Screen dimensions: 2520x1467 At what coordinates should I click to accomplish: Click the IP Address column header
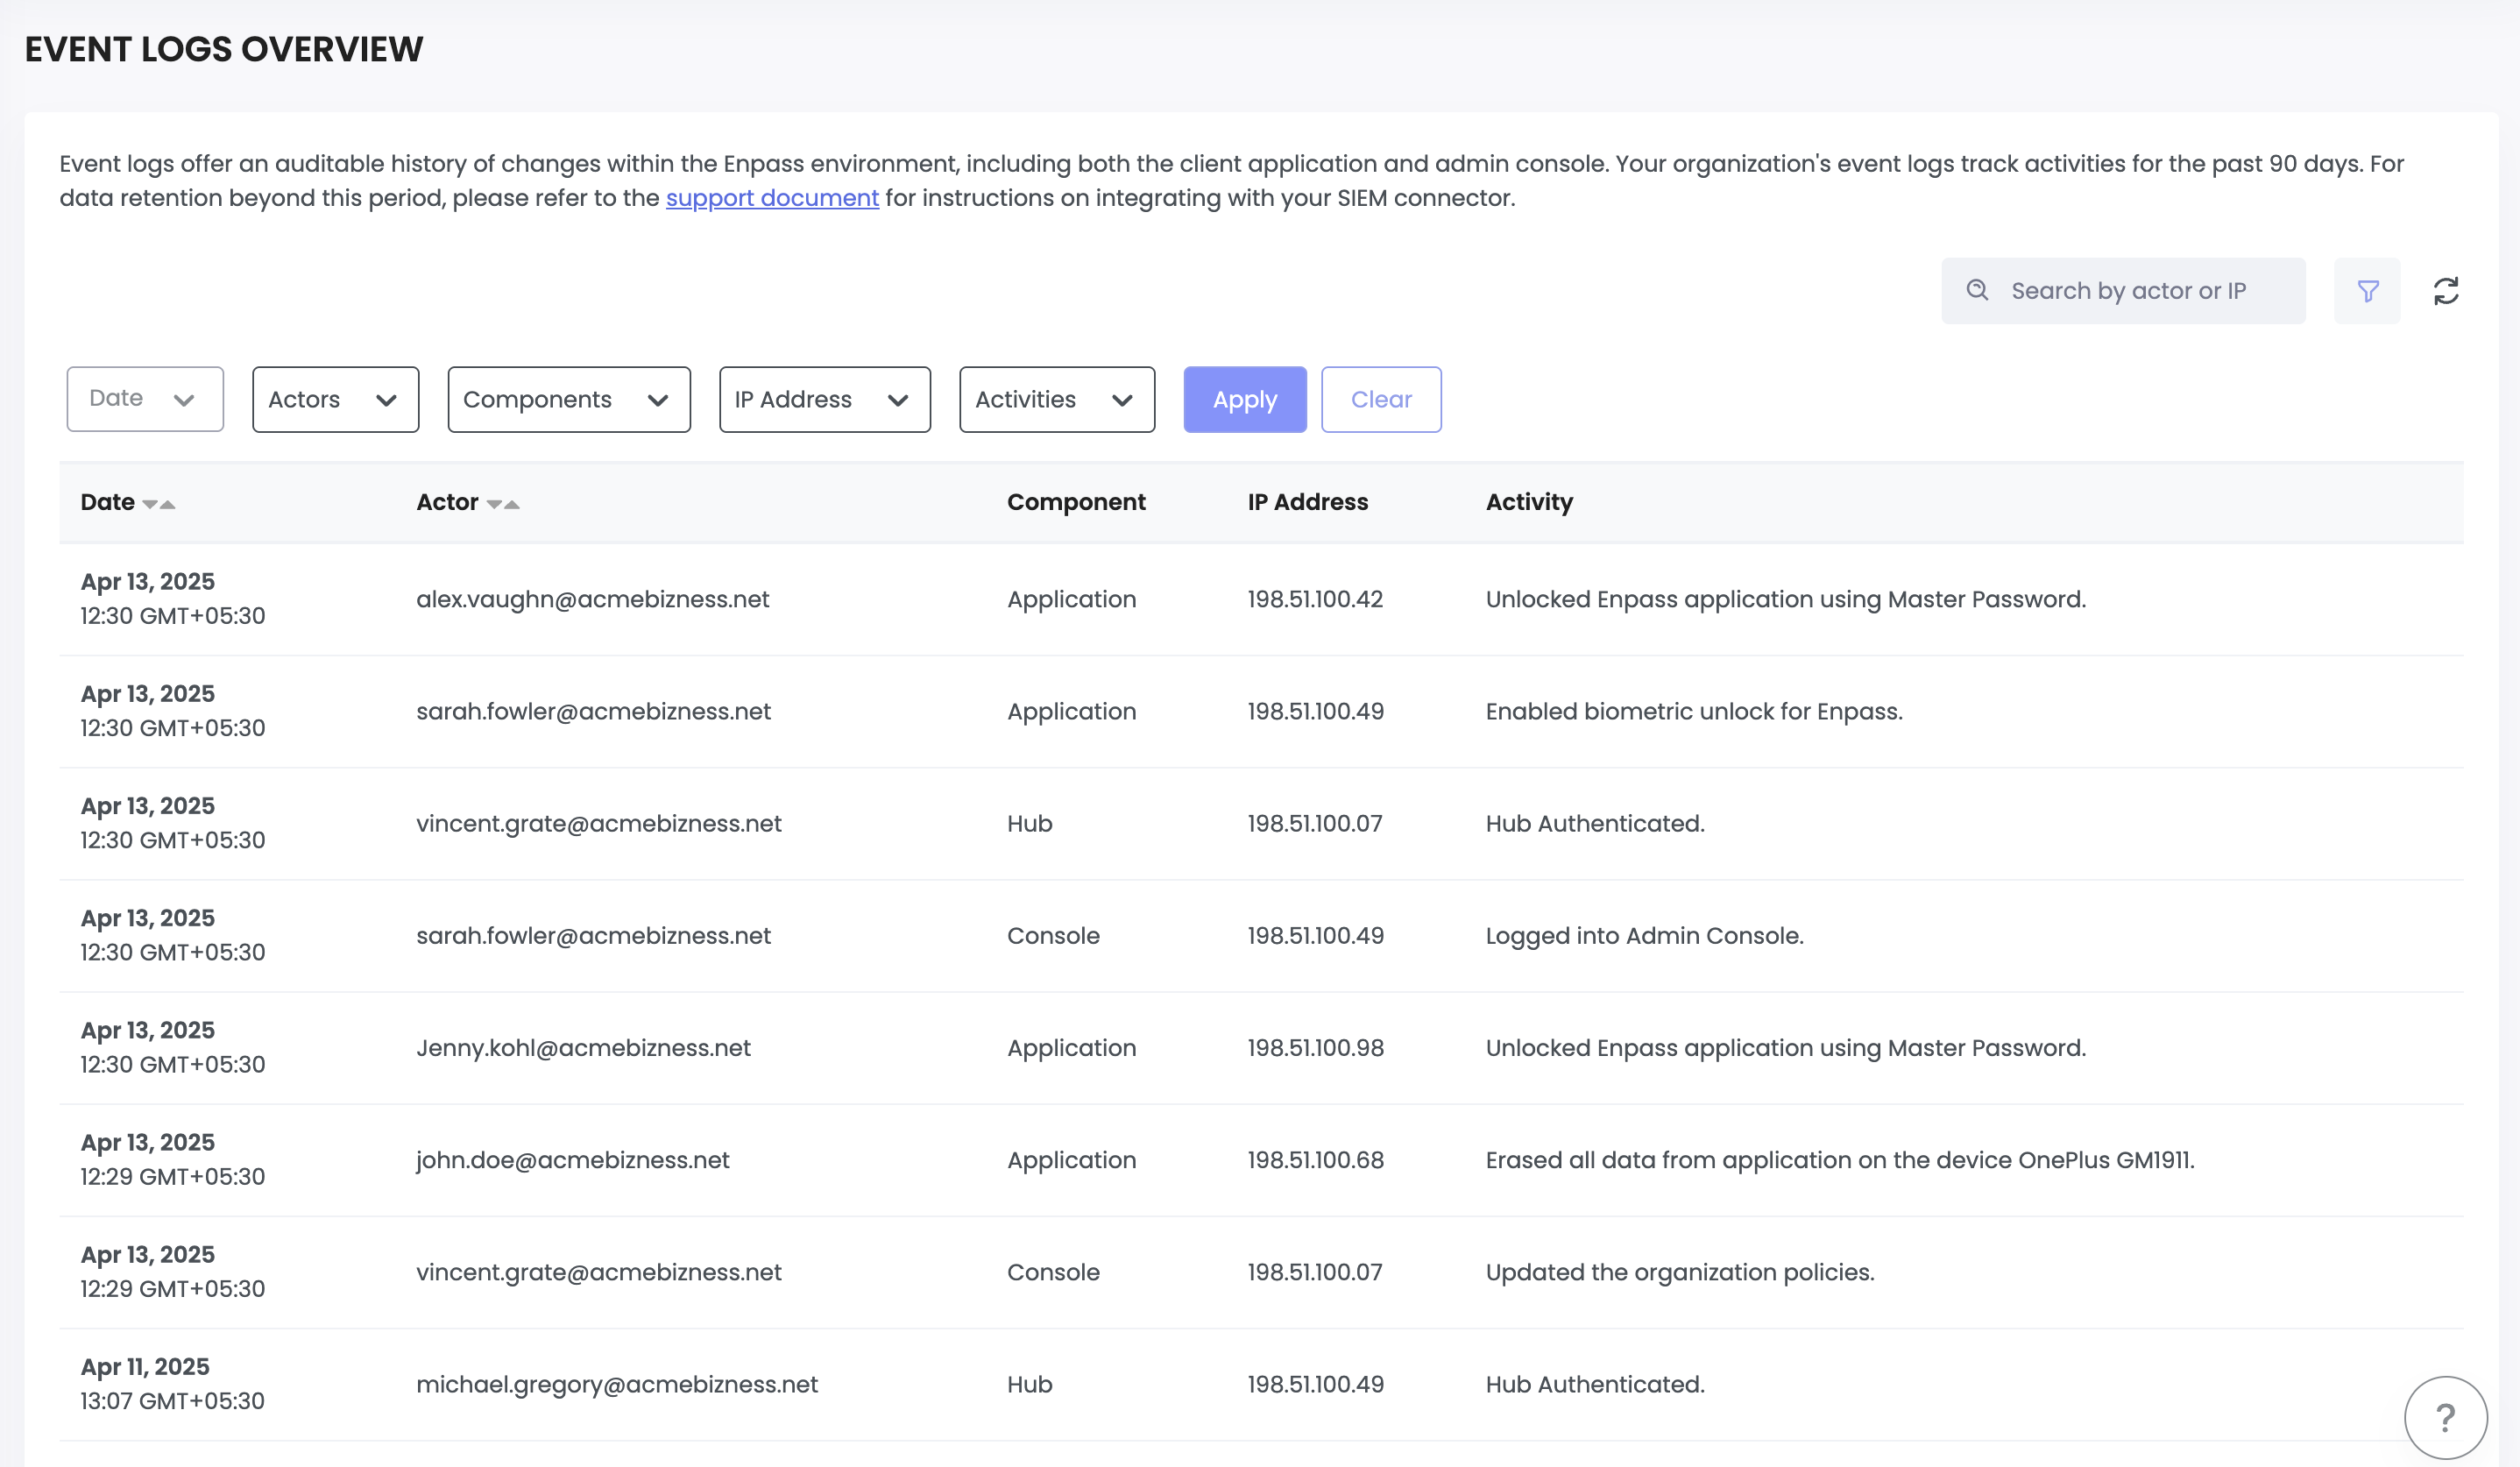tap(1308, 502)
